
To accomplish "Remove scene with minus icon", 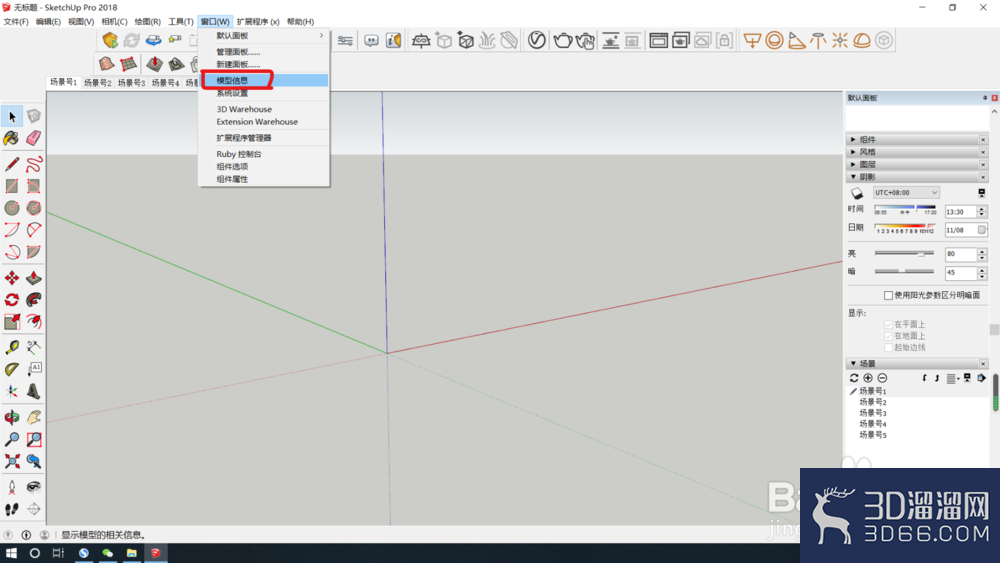I will point(882,378).
